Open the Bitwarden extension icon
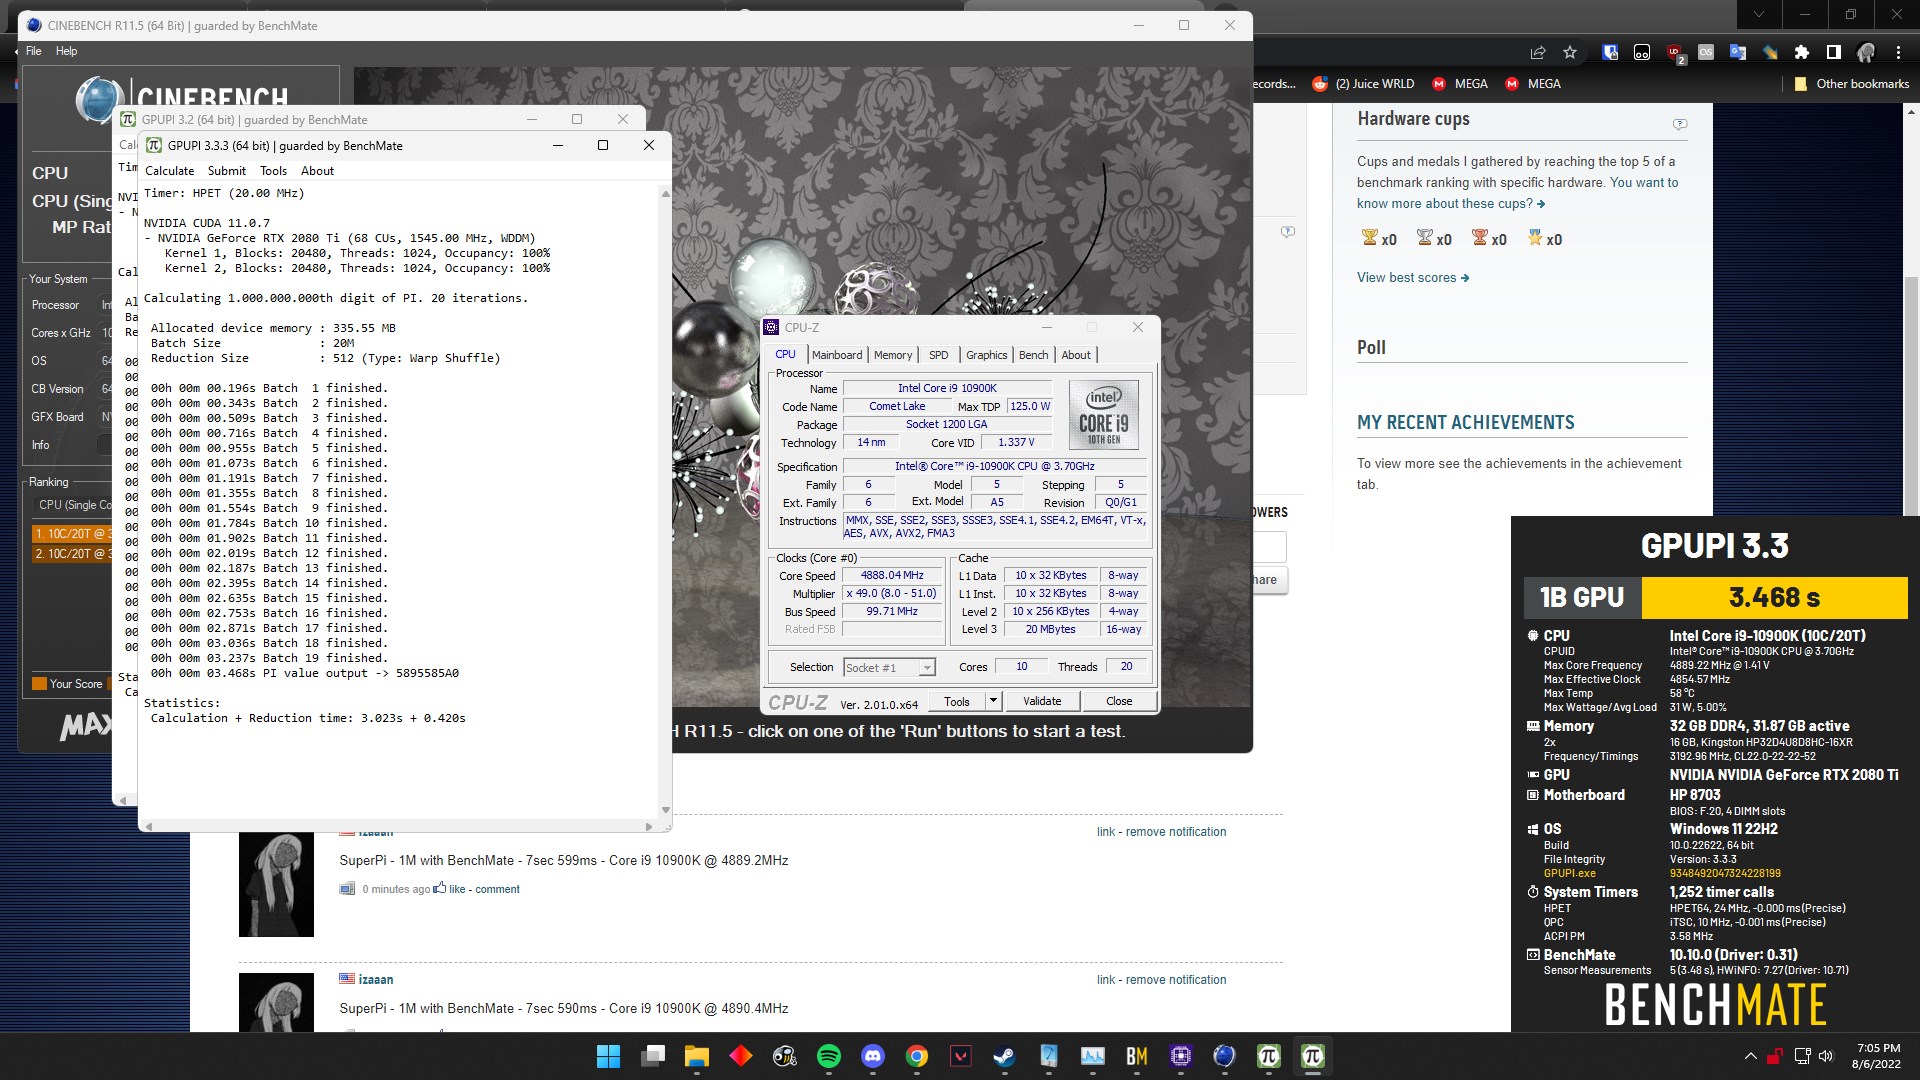 tap(1610, 53)
